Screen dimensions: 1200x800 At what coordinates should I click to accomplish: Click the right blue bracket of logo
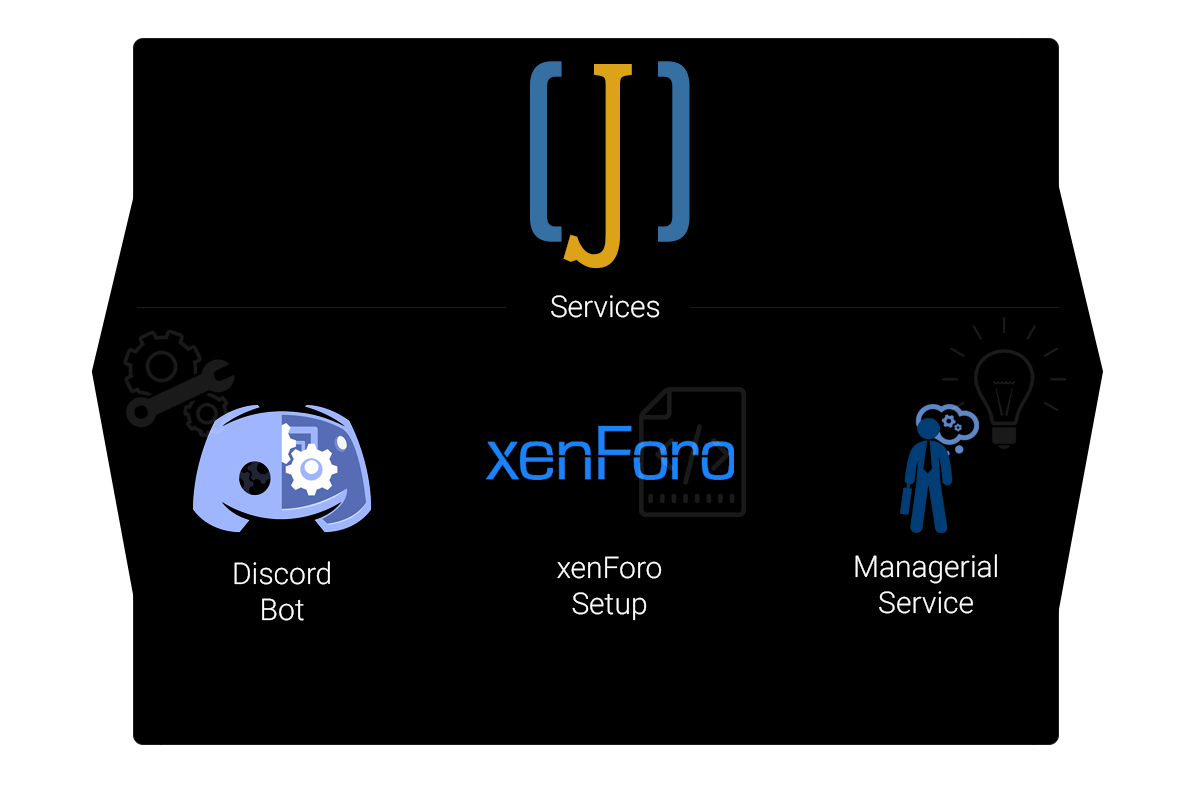point(673,151)
